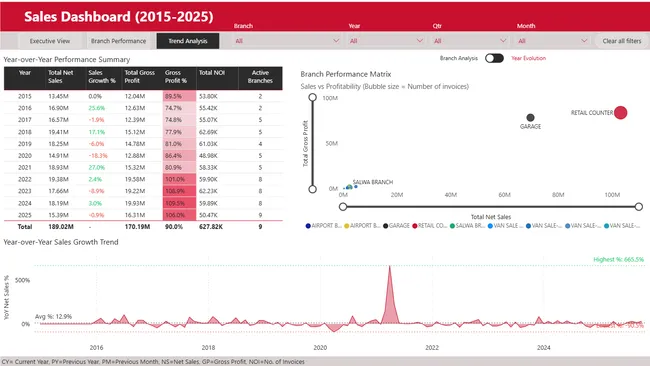Click the top handle of Total Gross Profit slider
Viewport: 650px width, 366px height.
pyautogui.click(x=313, y=97)
